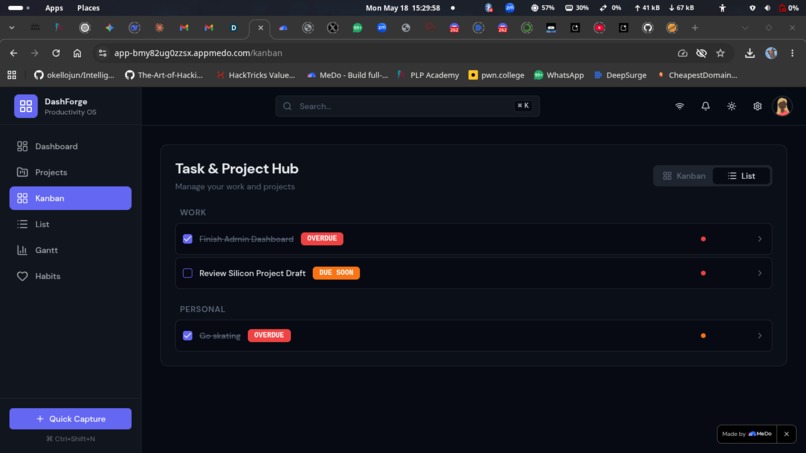The image size is (806, 453).
Task: Click the DUE SOON badge
Action: (x=336, y=273)
